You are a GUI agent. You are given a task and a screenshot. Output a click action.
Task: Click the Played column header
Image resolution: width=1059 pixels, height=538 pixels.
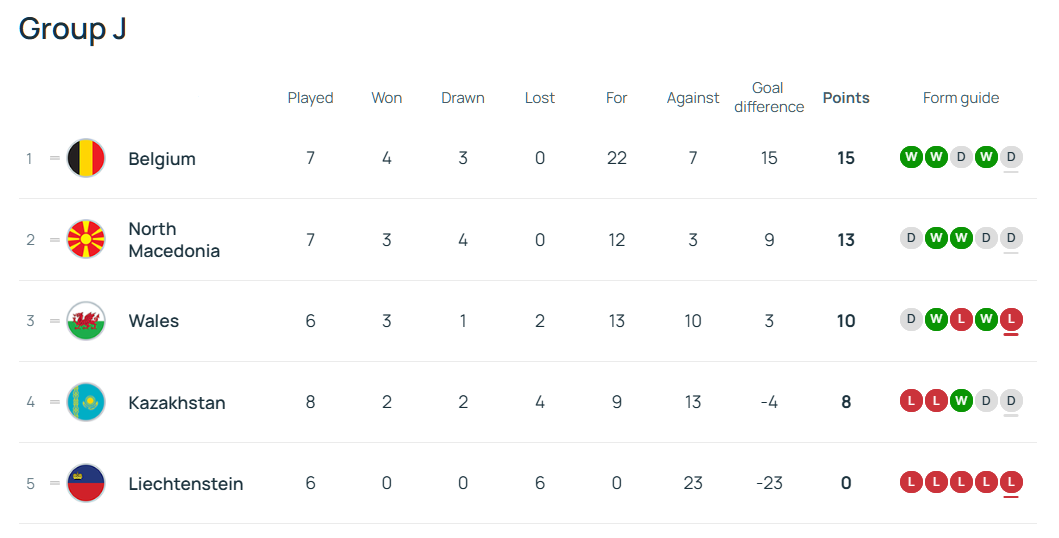[310, 98]
